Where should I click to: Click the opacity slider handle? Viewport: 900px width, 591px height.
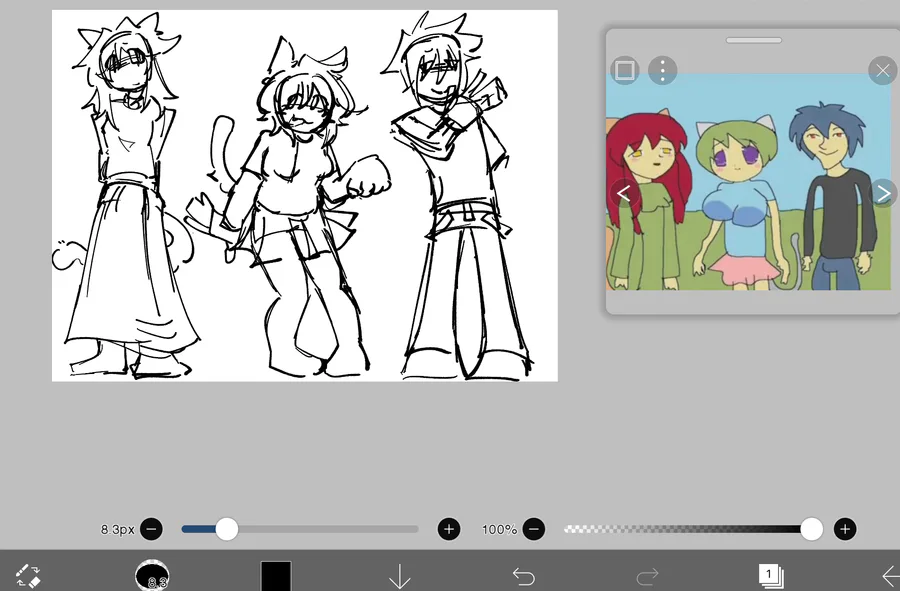pos(812,529)
